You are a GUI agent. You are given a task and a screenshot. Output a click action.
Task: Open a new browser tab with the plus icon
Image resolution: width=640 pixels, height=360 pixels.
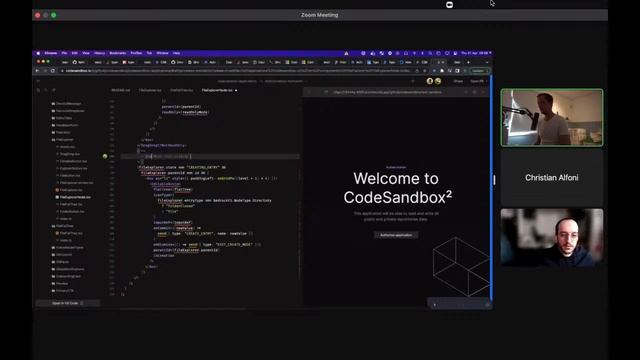(468, 62)
